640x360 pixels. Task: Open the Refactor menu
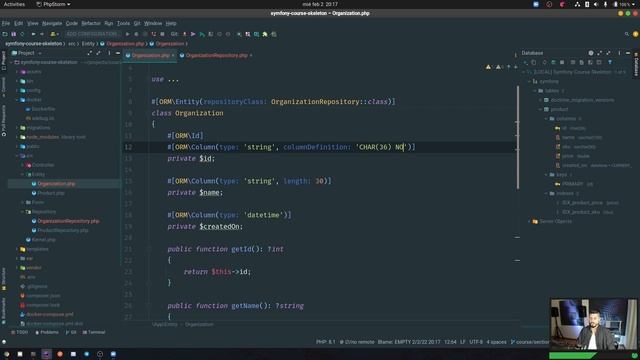91,23
